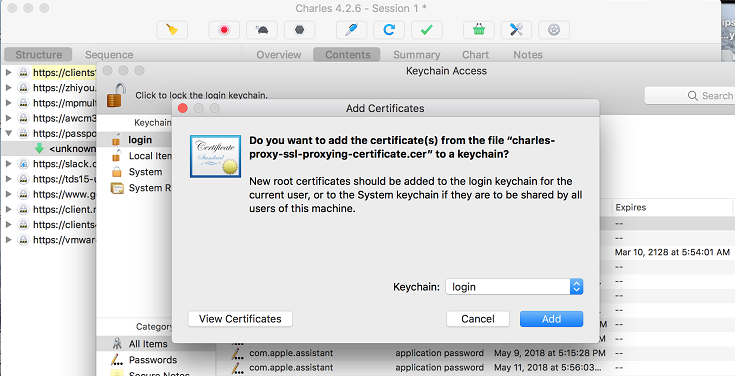Image resolution: width=735 pixels, height=376 pixels.
Task: Click the login keychain padlock icon
Action: tap(116, 140)
